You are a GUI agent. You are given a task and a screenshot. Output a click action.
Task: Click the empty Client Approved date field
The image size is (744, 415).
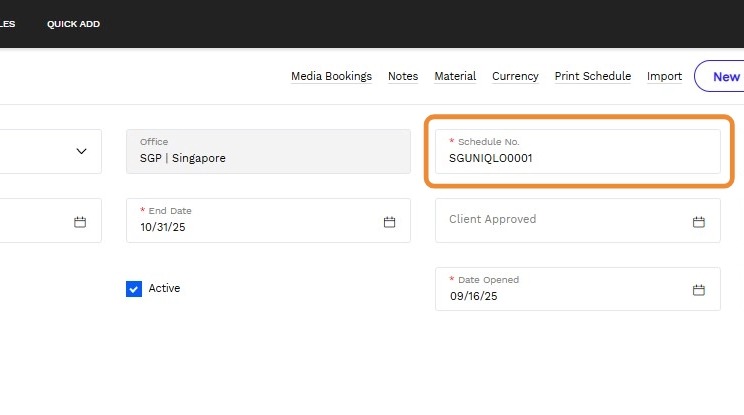560,220
